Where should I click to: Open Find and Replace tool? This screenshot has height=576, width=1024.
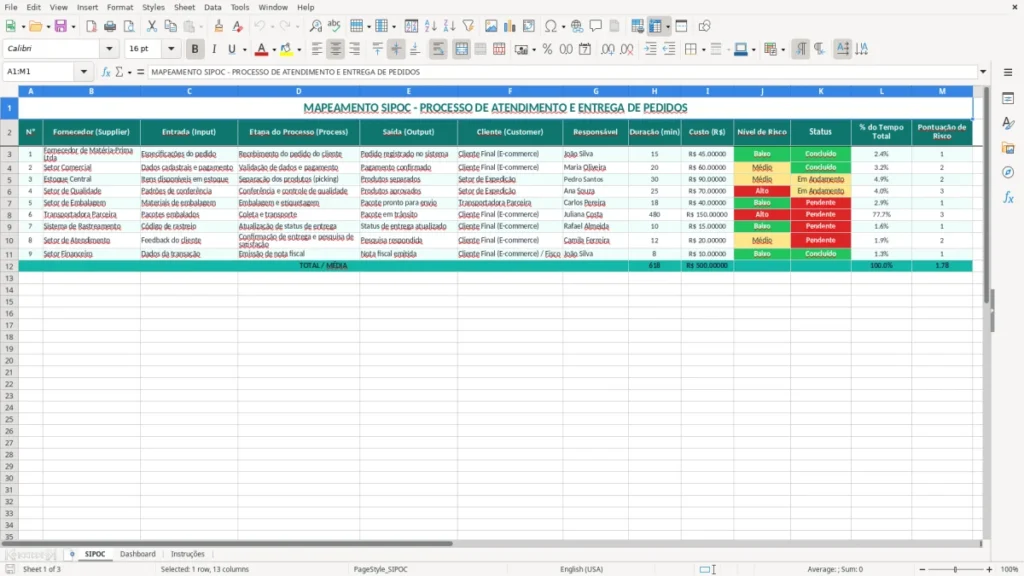315,26
